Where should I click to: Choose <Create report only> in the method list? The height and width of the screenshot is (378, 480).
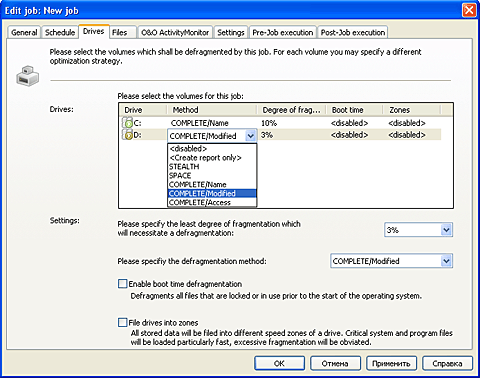tap(212, 157)
